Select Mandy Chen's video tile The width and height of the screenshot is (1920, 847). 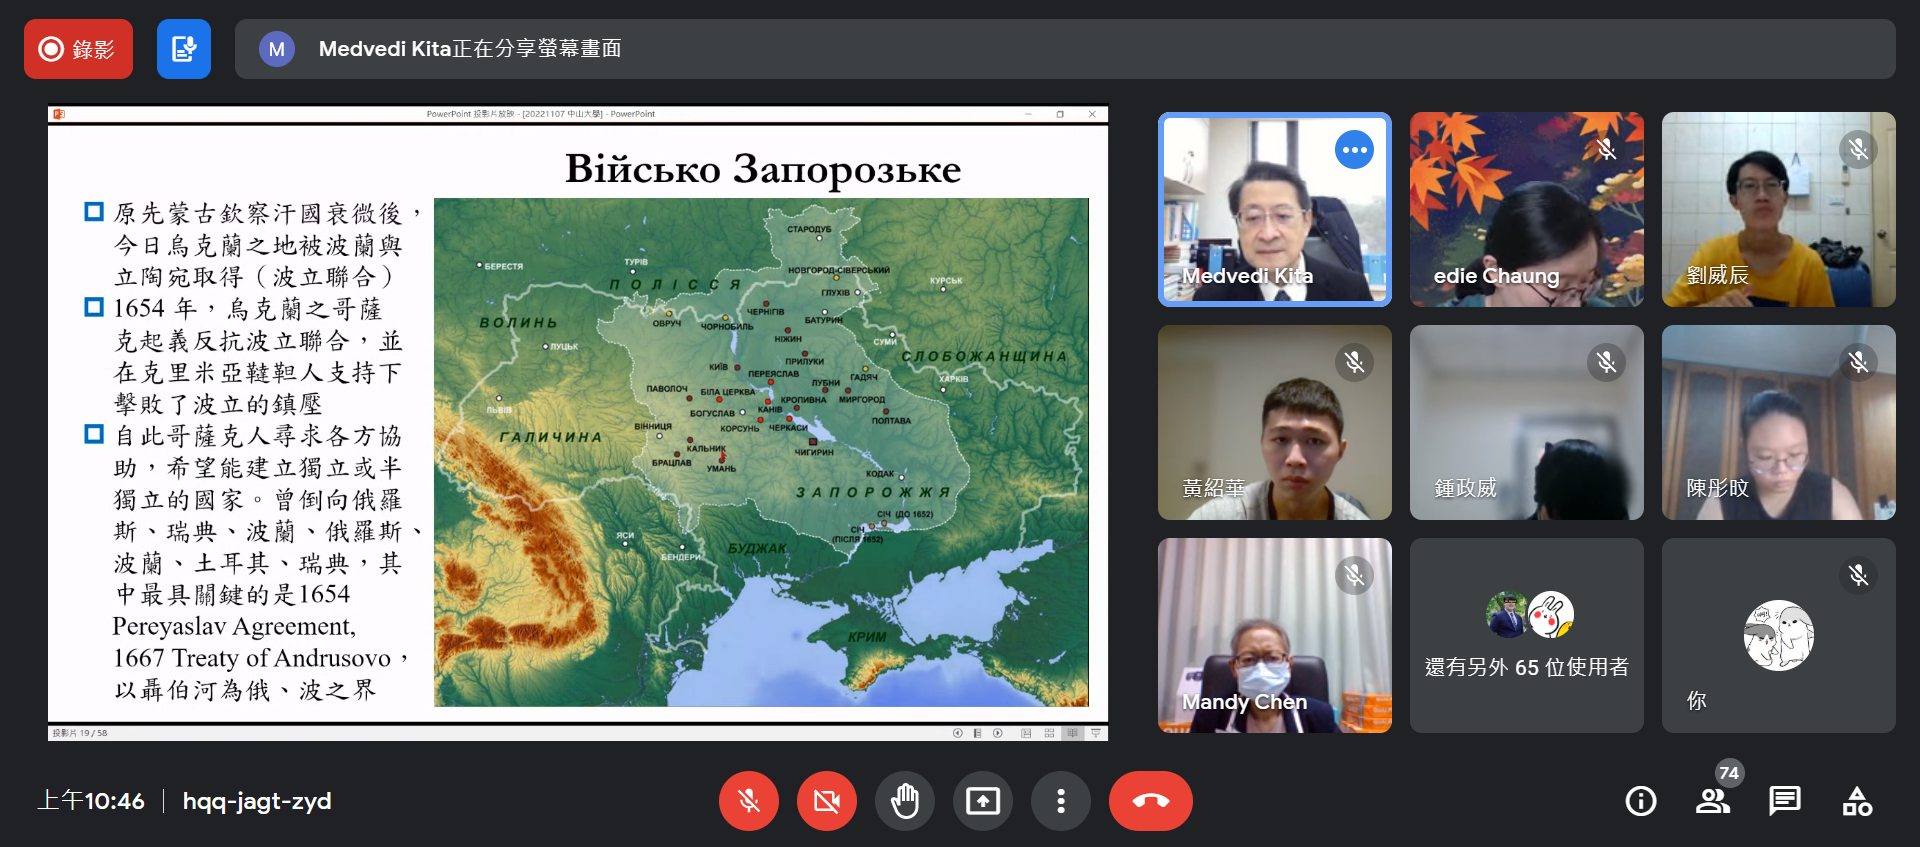coord(1274,636)
